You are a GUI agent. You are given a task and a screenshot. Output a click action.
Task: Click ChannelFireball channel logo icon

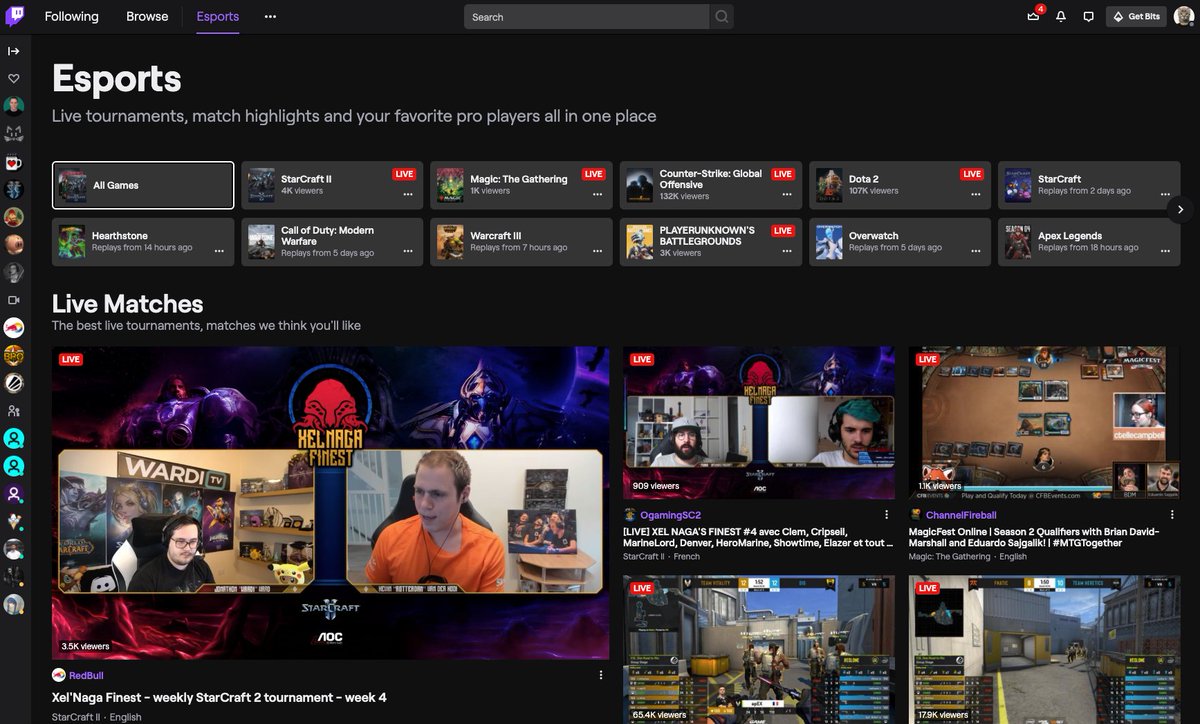(915, 515)
